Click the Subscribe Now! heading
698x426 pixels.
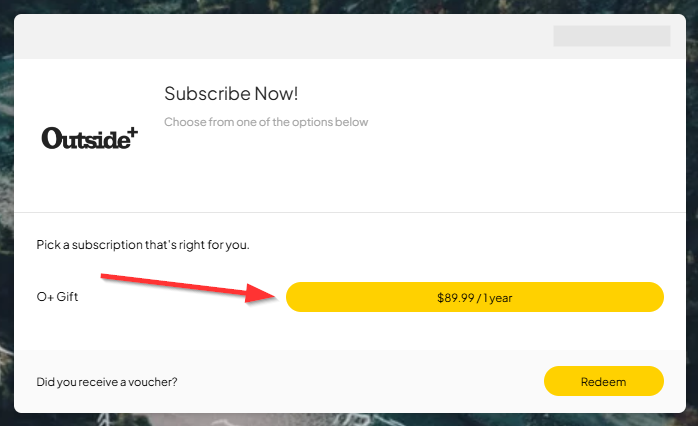point(231,93)
